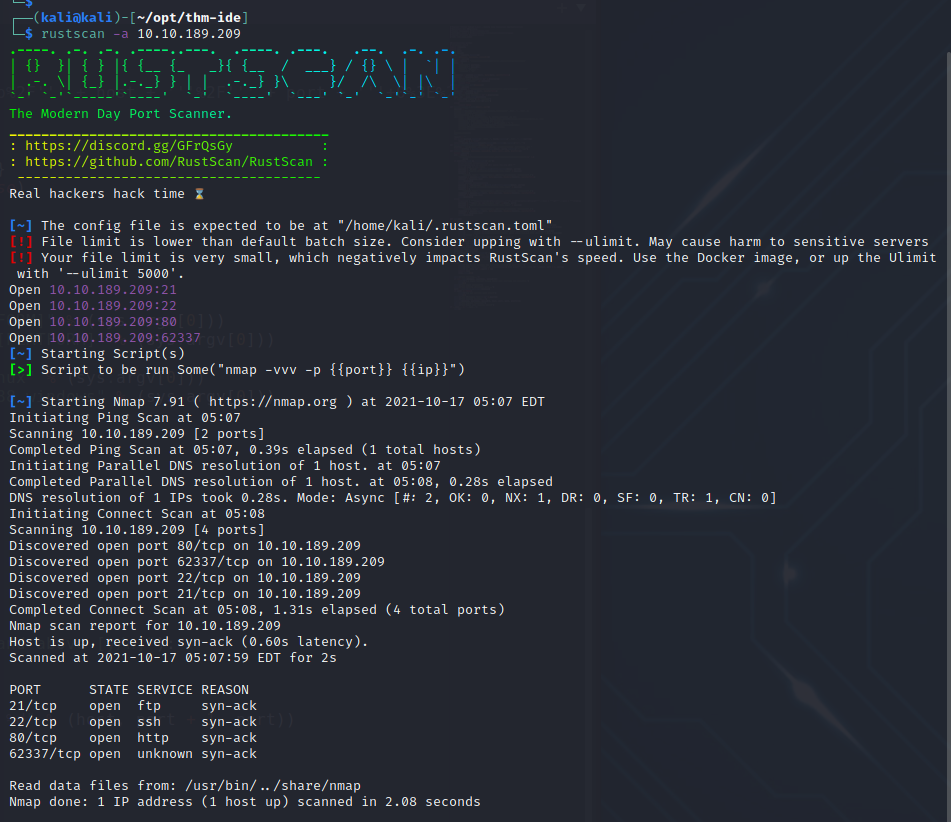Click 'Scanning 10.10.189.209 [4 ports]' line
This screenshot has width=951, height=822.
(136, 530)
